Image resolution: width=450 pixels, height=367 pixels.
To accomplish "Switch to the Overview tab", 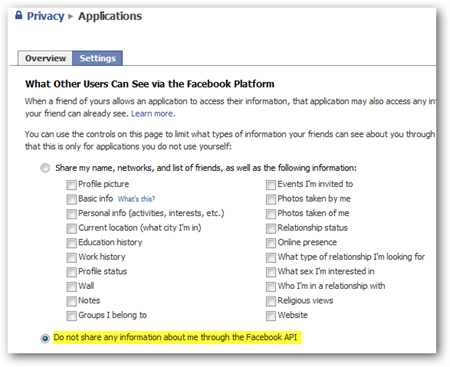I will 45,58.
